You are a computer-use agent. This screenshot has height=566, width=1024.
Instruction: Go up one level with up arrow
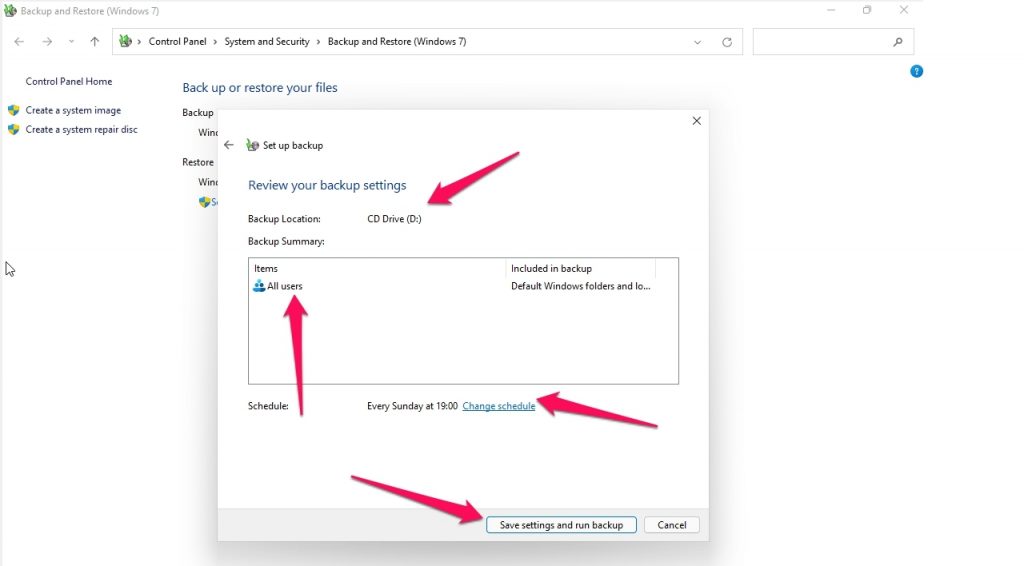[x=95, y=42]
